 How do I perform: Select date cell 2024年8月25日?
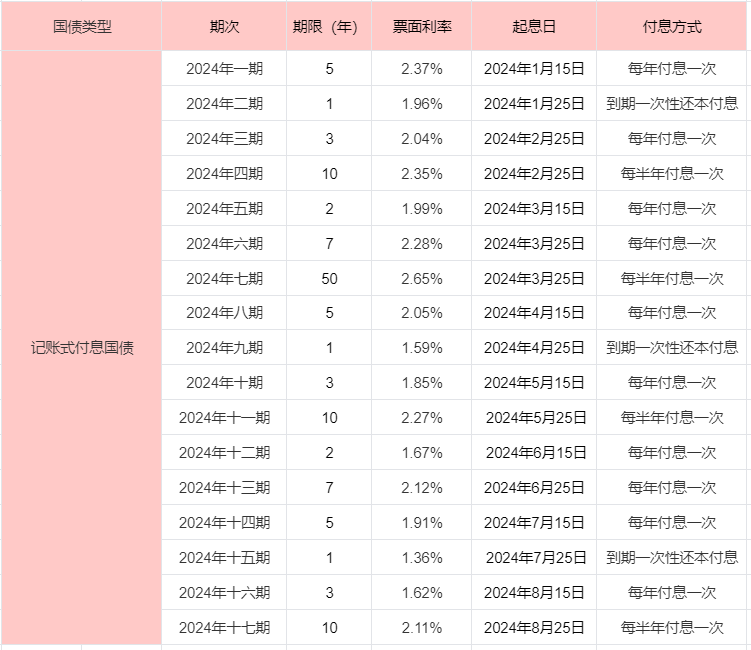(534, 627)
